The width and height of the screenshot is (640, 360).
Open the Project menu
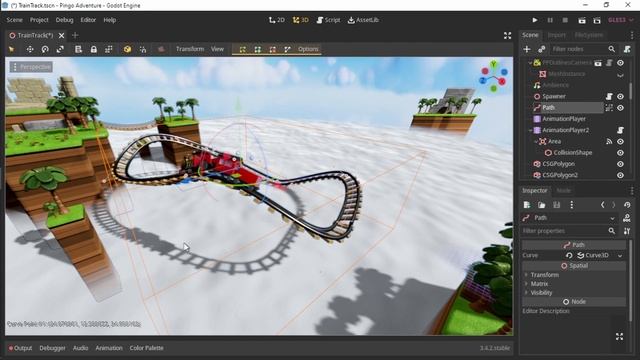pyautogui.click(x=39, y=20)
